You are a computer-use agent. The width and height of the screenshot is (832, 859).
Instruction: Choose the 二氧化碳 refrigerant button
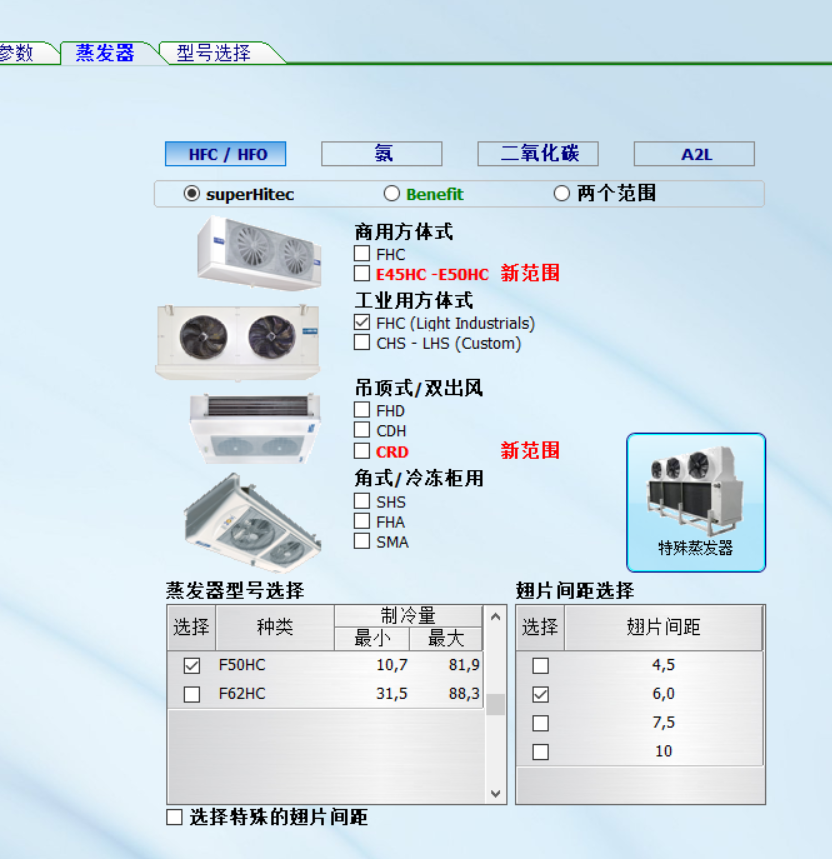pyautogui.click(x=538, y=154)
